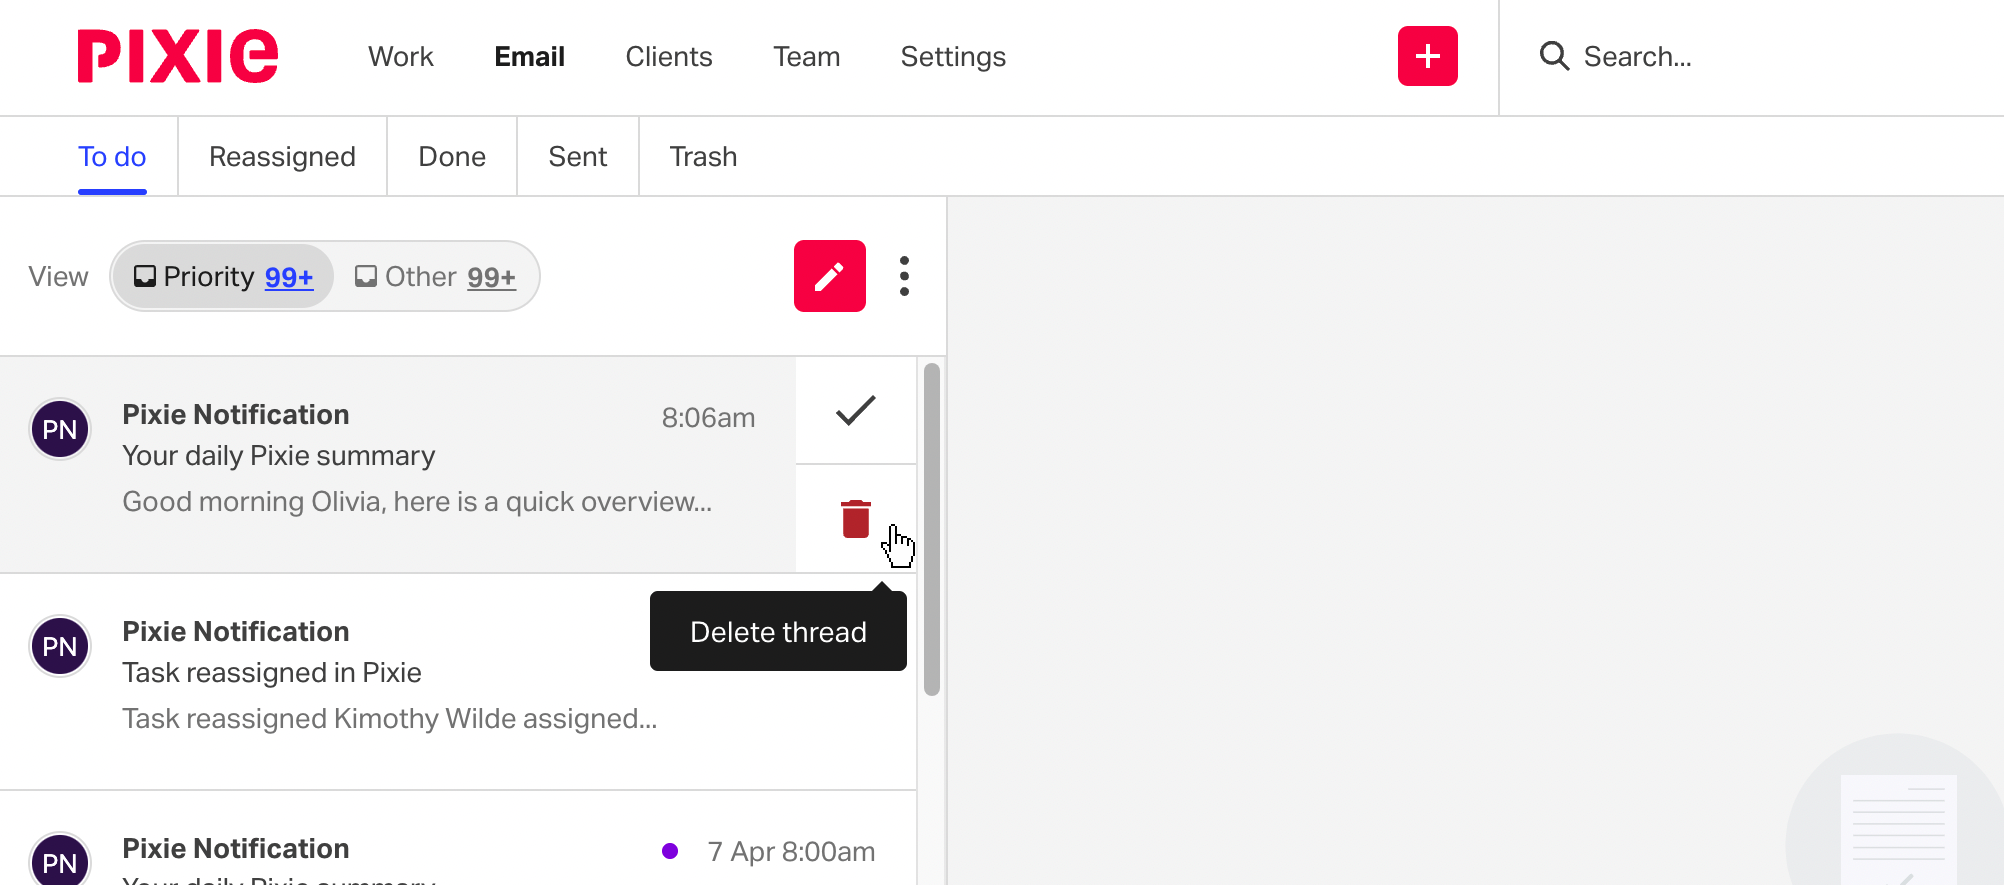The image size is (2004, 885).
Task: Select the To do tab
Action: (112, 157)
